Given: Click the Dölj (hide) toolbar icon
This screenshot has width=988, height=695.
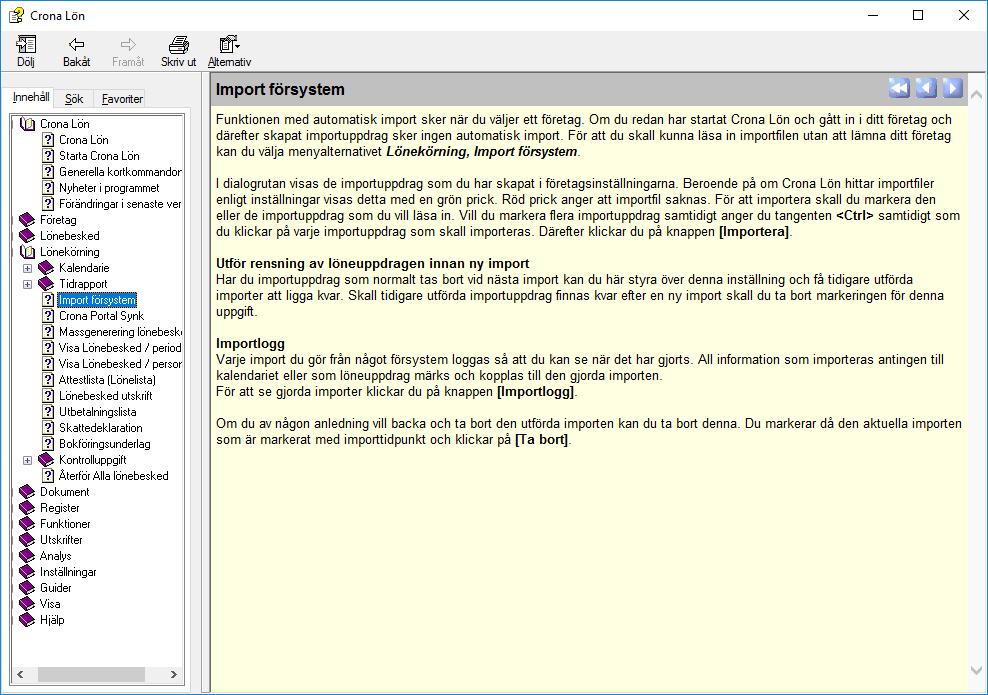Looking at the screenshot, I should click(x=26, y=51).
